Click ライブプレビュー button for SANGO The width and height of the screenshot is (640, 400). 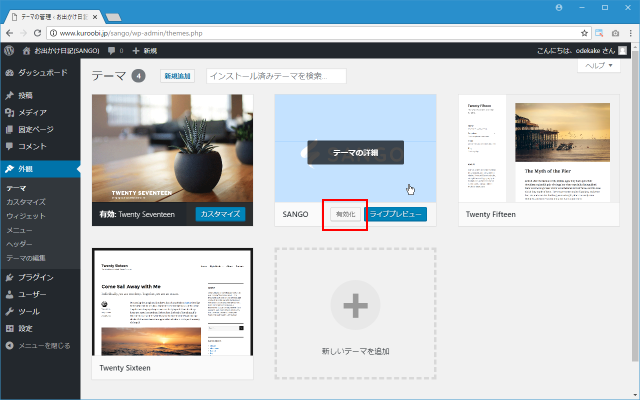tap(396, 214)
